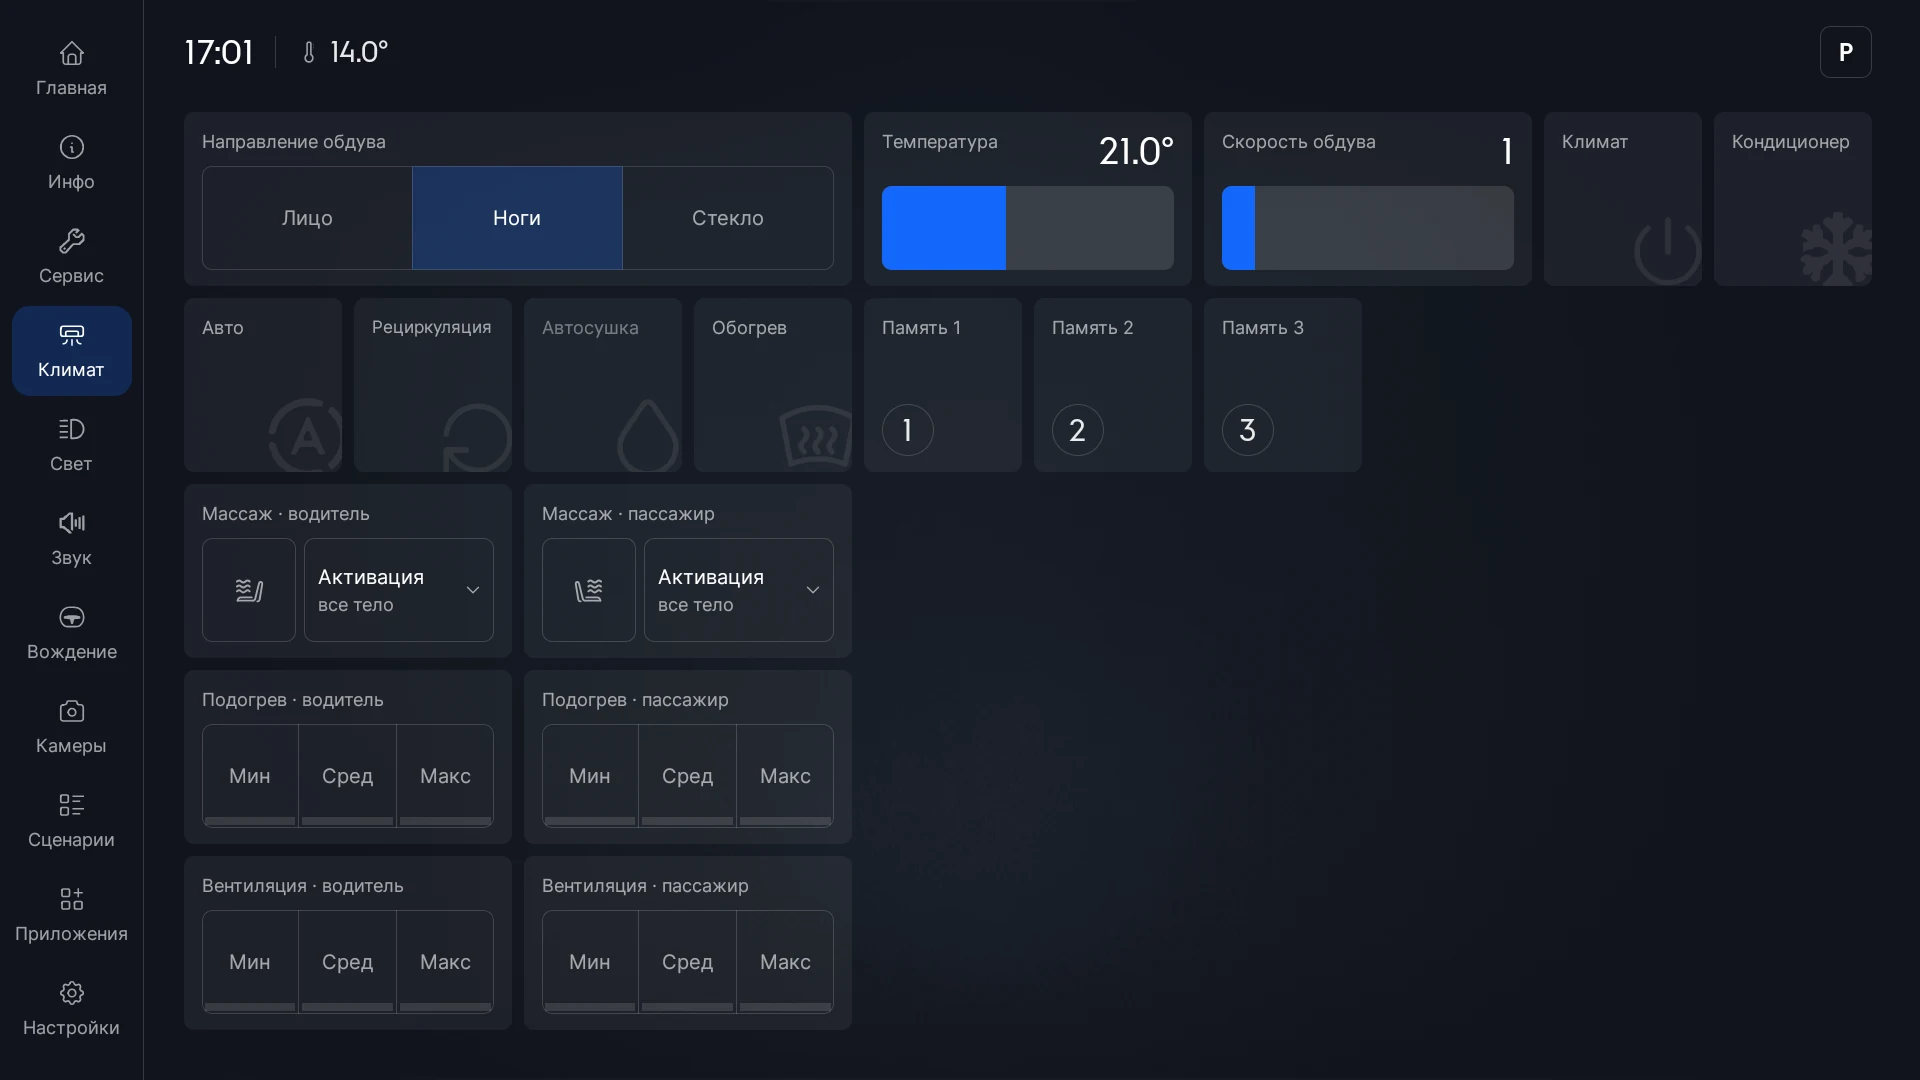Open the Сценарии scenarios section
This screenshot has width=1920, height=1080.
pos(71,821)
